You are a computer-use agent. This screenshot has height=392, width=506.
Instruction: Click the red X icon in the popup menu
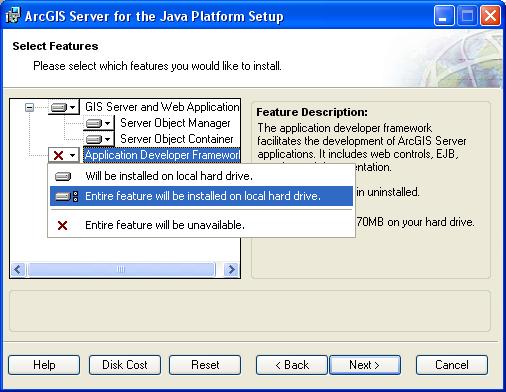tap(62, 225)
